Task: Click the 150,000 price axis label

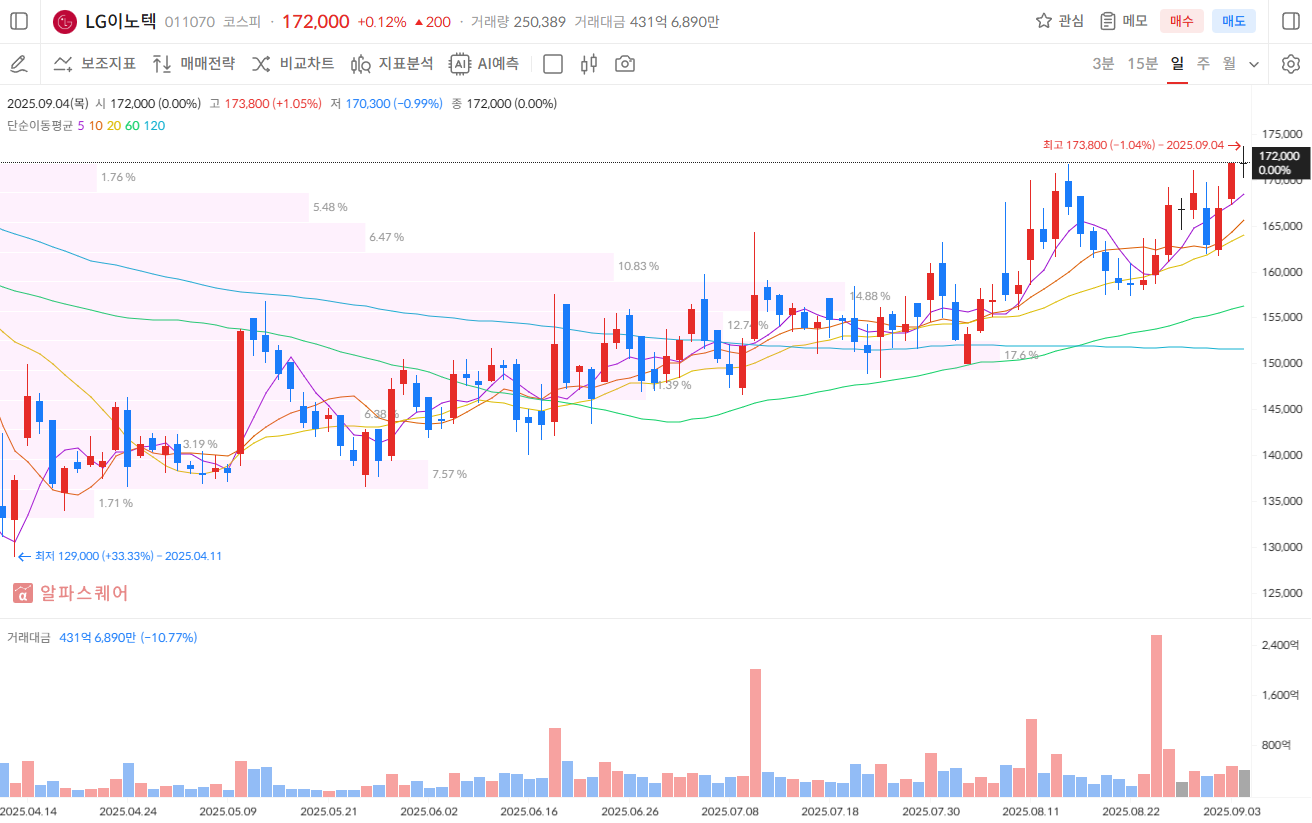Action: point(1280,363)
